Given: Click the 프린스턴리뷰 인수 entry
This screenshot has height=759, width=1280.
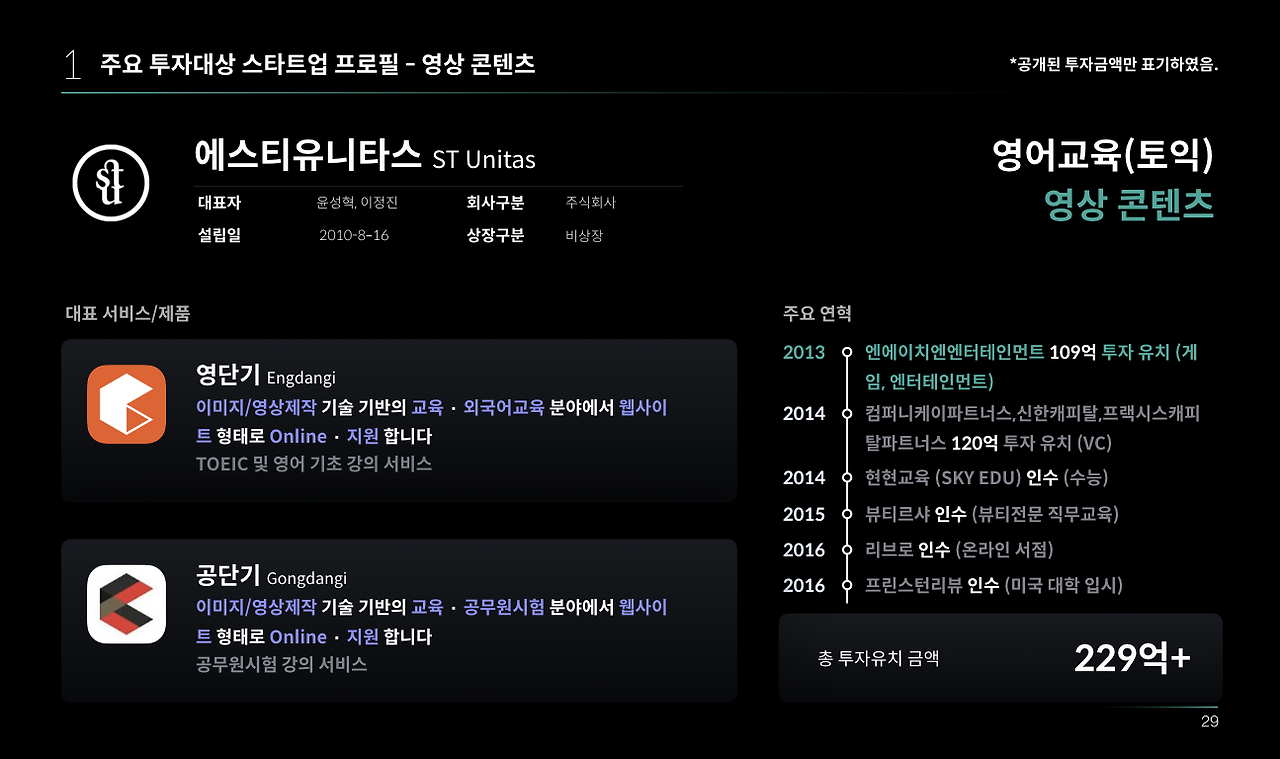Looking at the screenshot, I should click(993, 586).
